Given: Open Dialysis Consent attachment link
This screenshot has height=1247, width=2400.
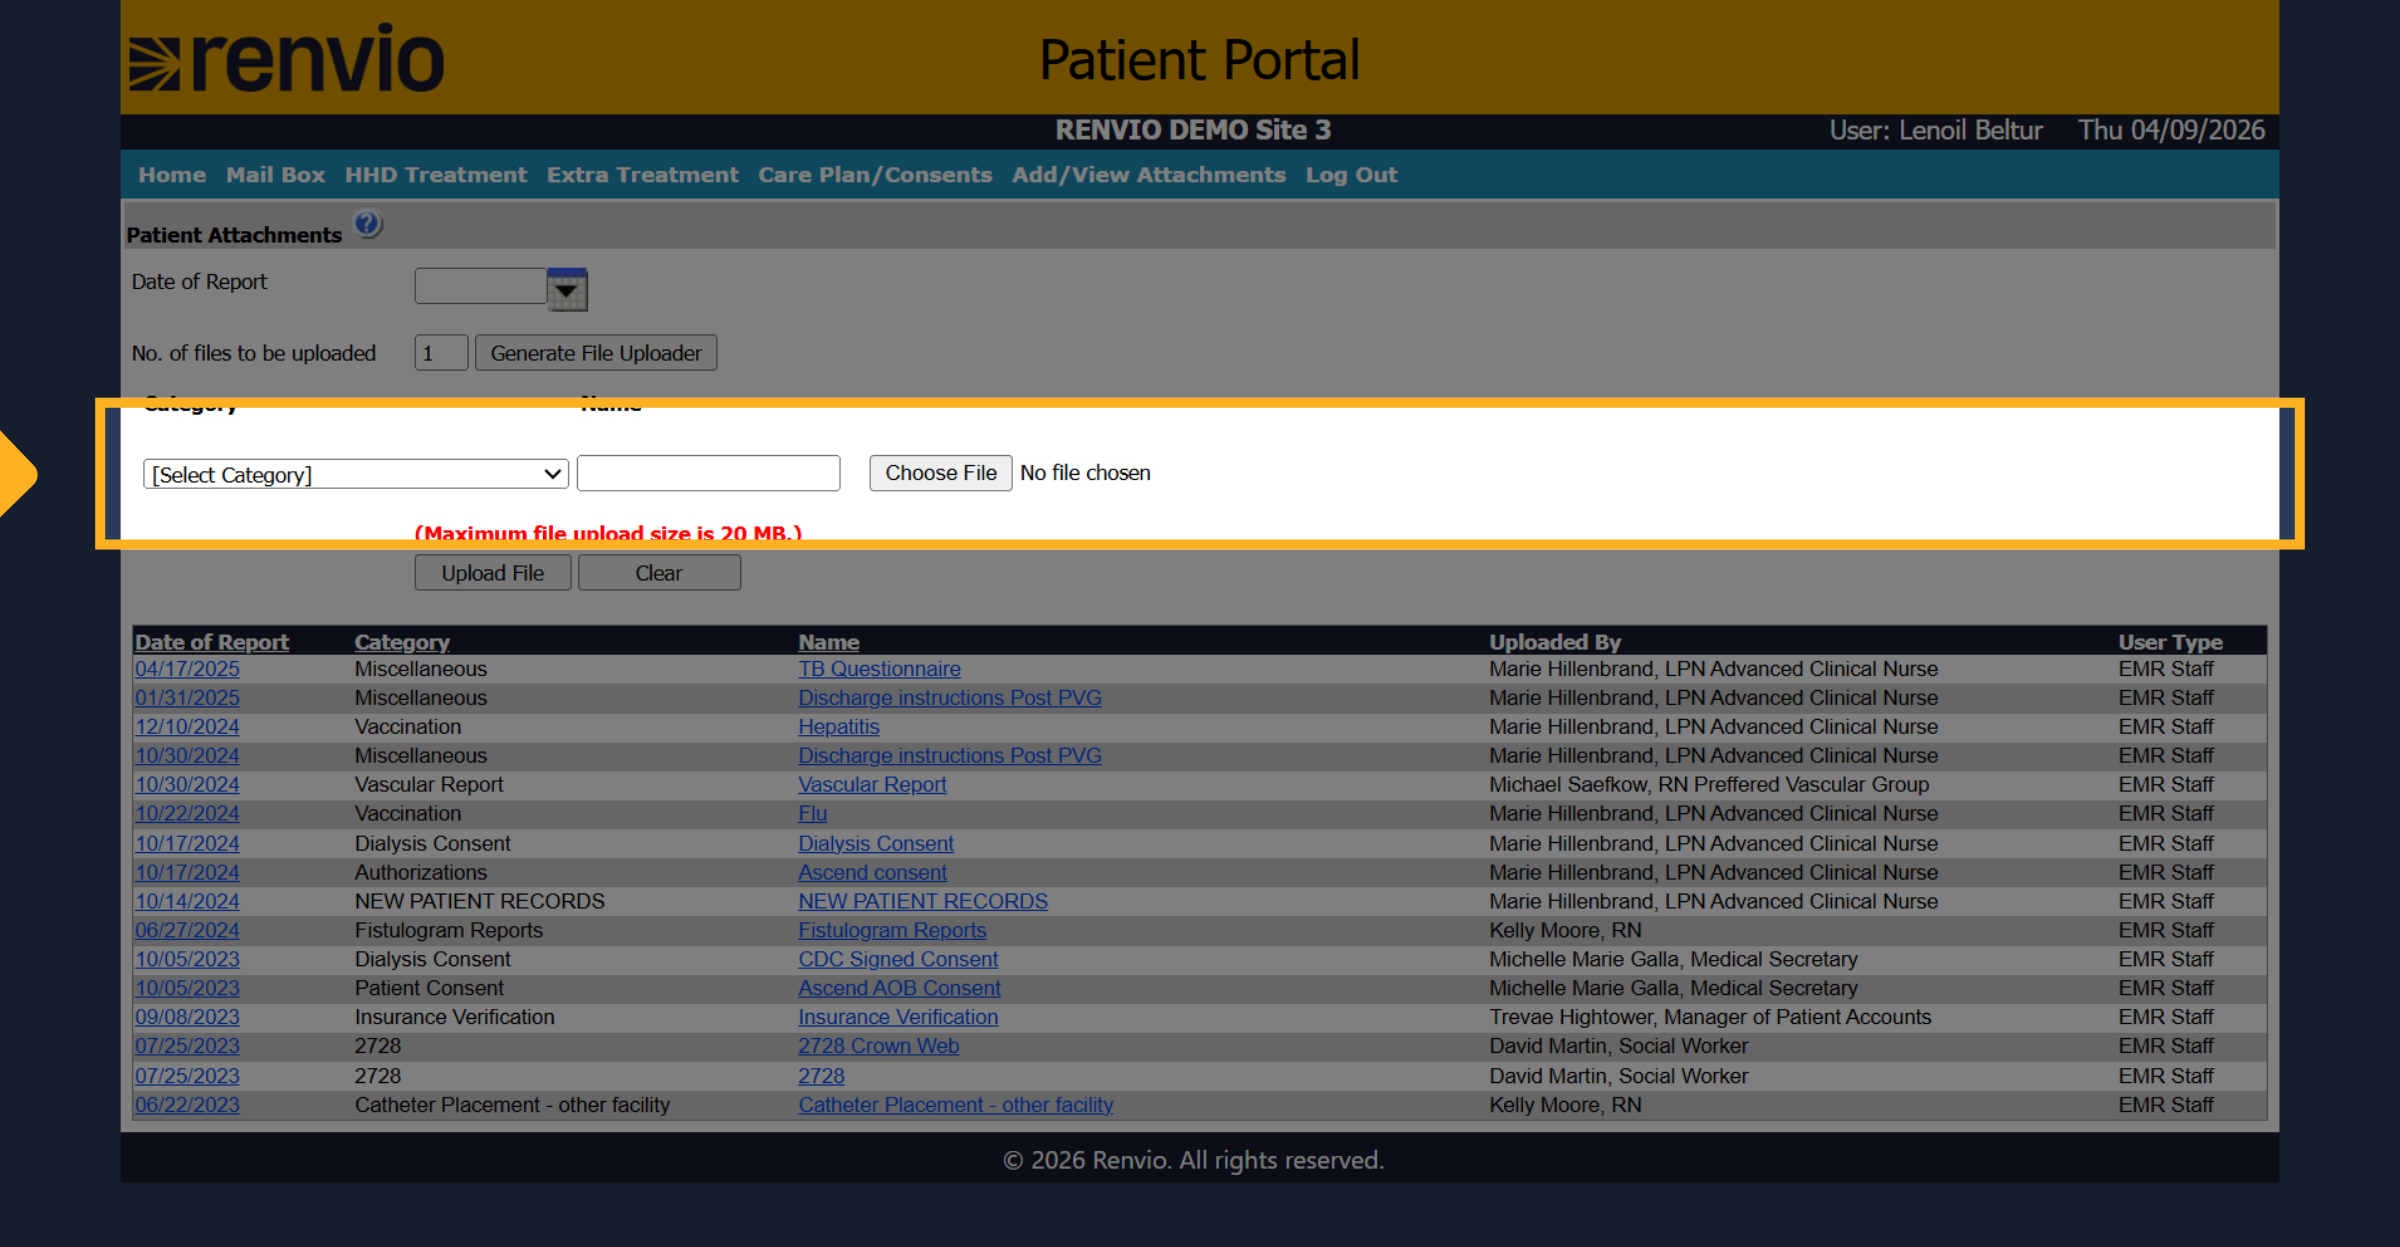Looking at the screenshot, I should 876,844.
